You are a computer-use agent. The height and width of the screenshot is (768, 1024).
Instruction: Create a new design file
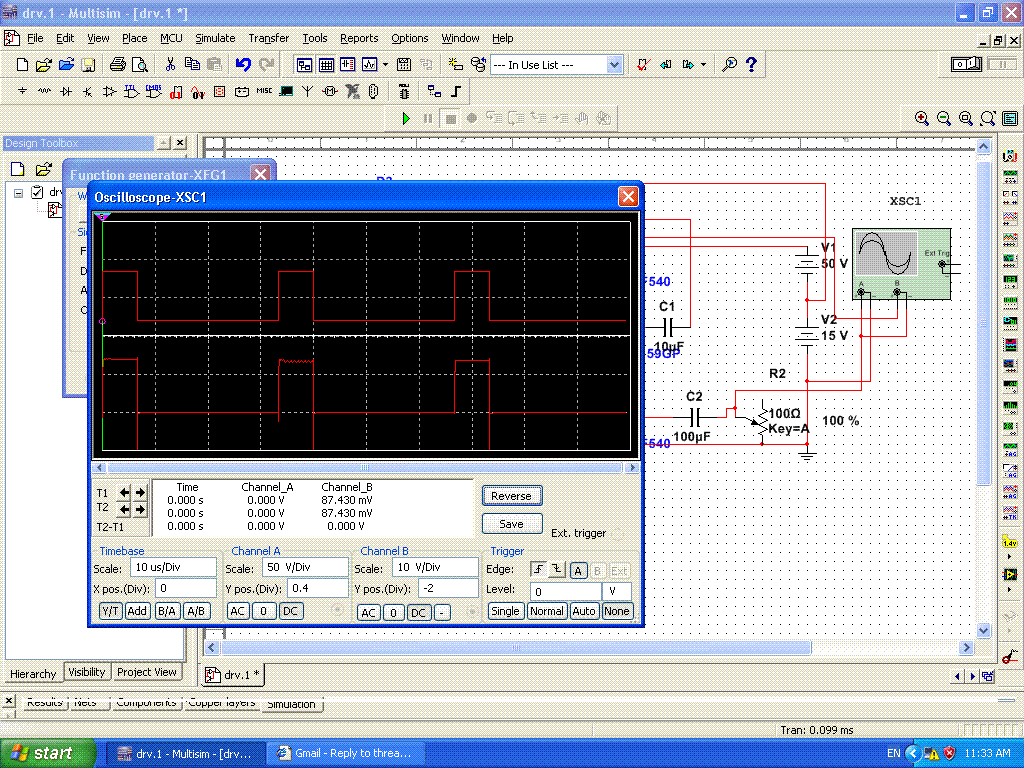click(22, 65)
